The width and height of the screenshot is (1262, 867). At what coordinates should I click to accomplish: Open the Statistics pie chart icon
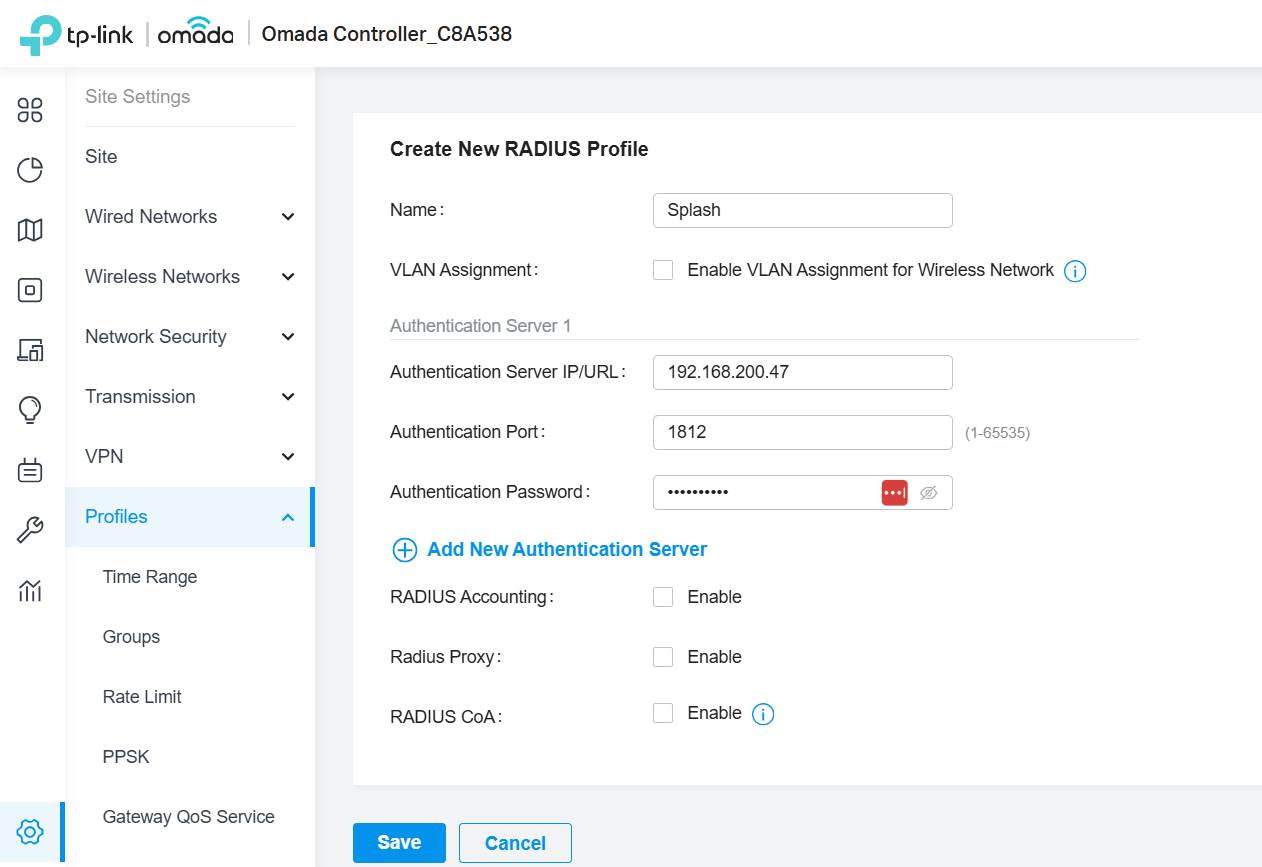(x=30, y=170)
